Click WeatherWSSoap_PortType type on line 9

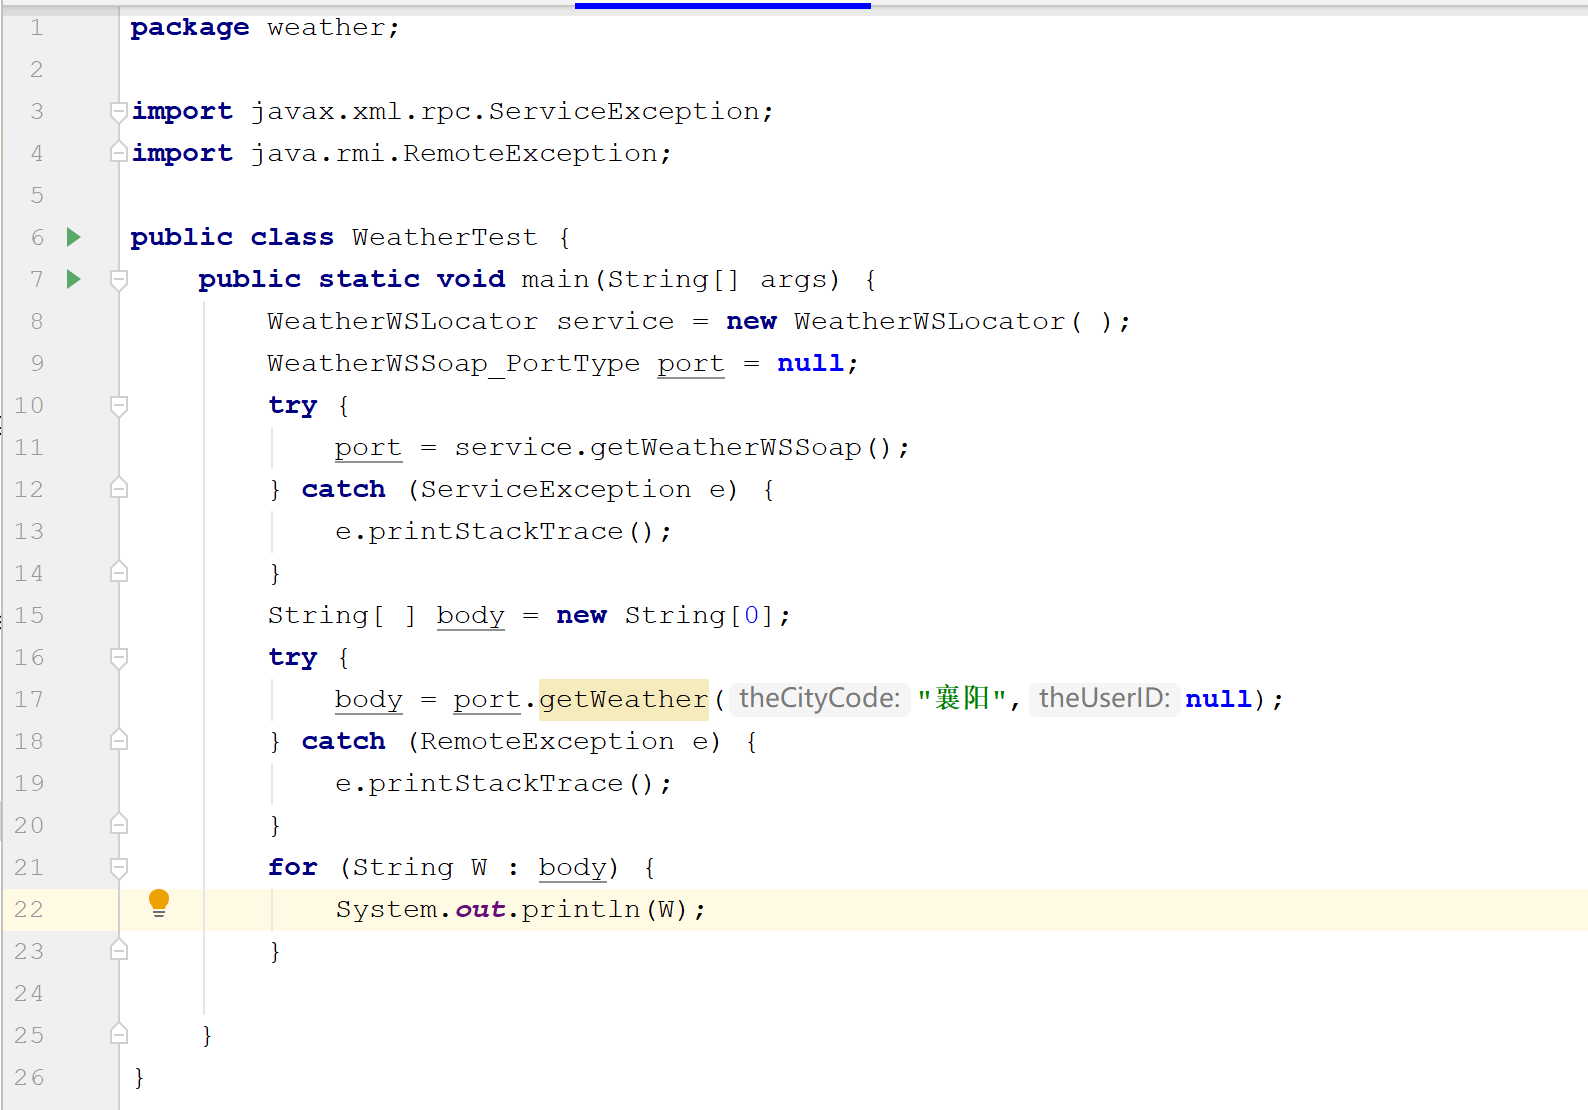453,363
